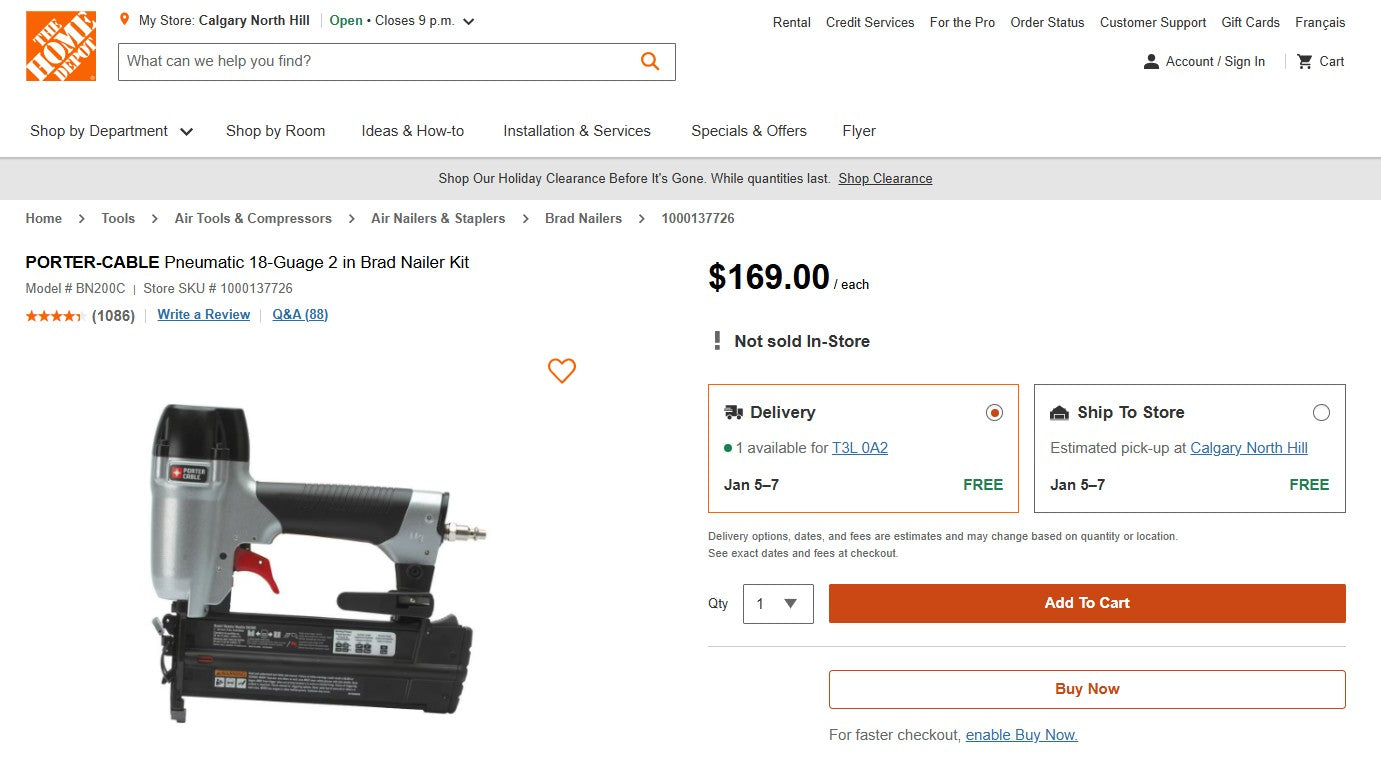Screen dimensions: 1381x765
Task: Expand the Shop by Department menu
Action: 110,131
